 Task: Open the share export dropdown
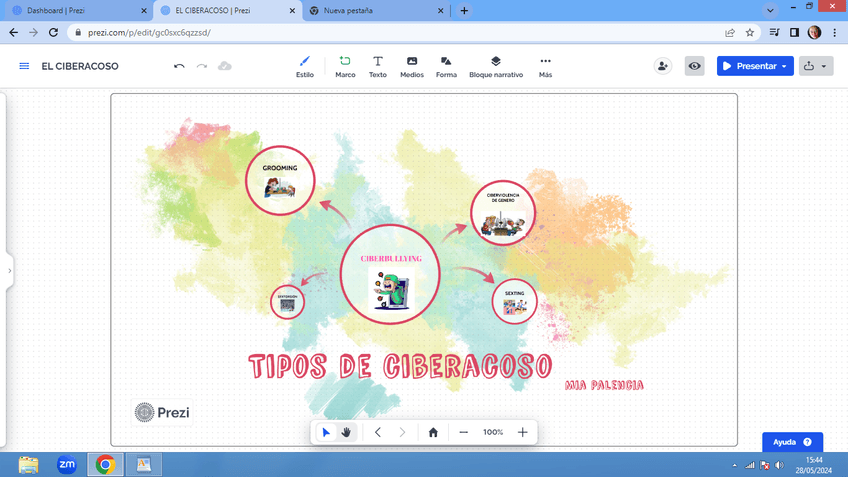[816, 66]
